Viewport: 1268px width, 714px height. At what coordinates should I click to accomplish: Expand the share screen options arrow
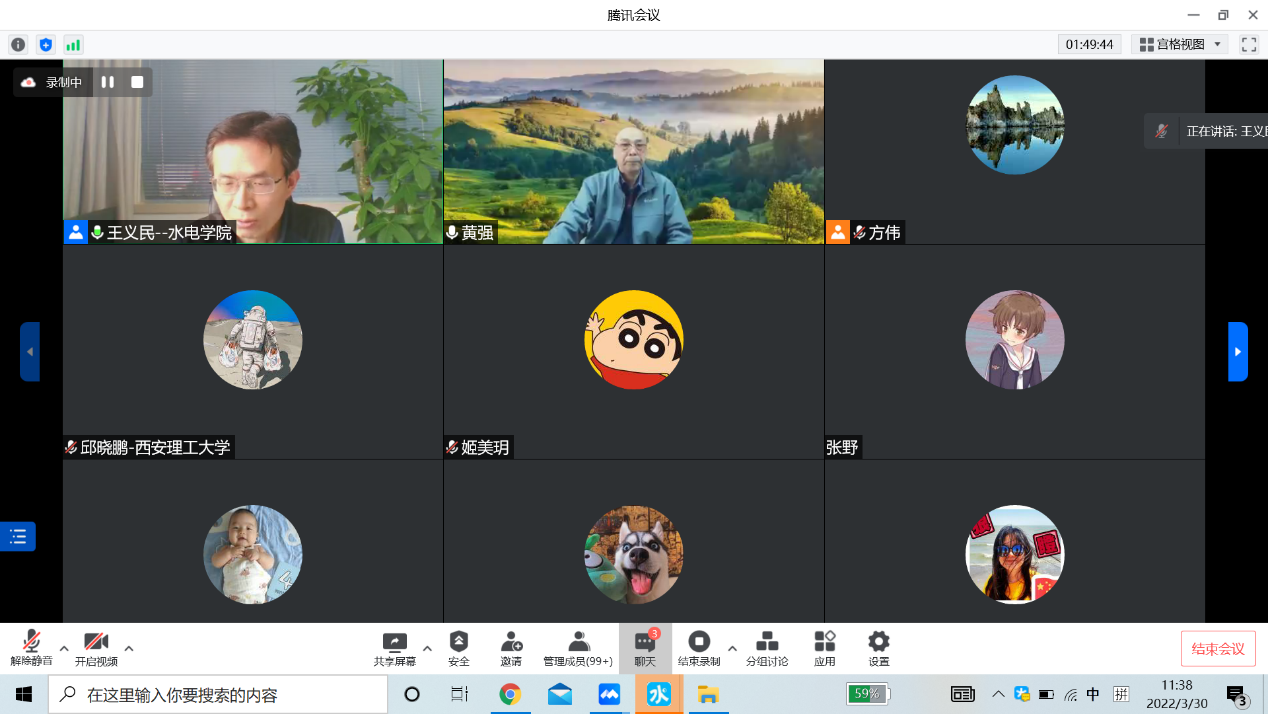point(427,648)
